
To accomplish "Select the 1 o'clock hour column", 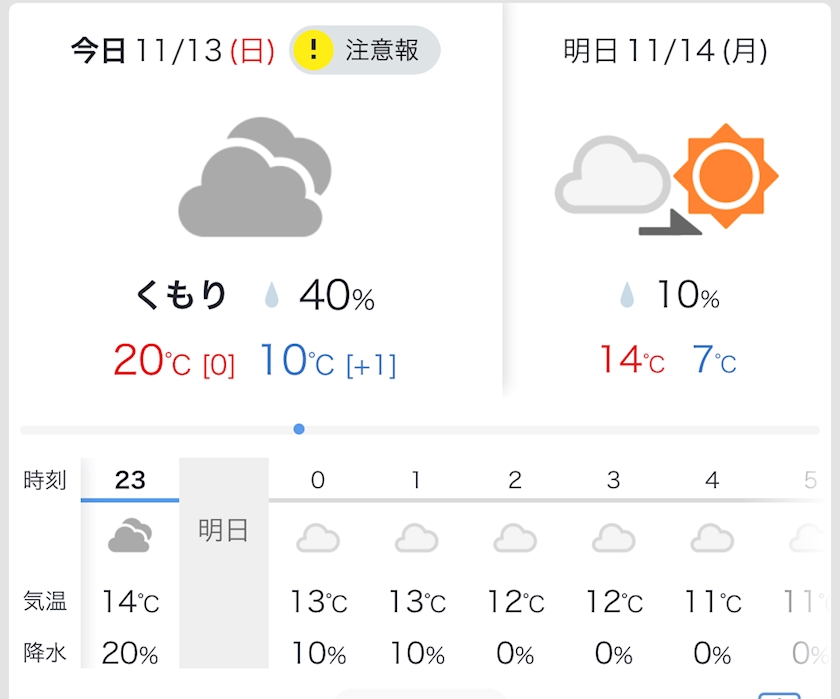I will pos(416,480).
